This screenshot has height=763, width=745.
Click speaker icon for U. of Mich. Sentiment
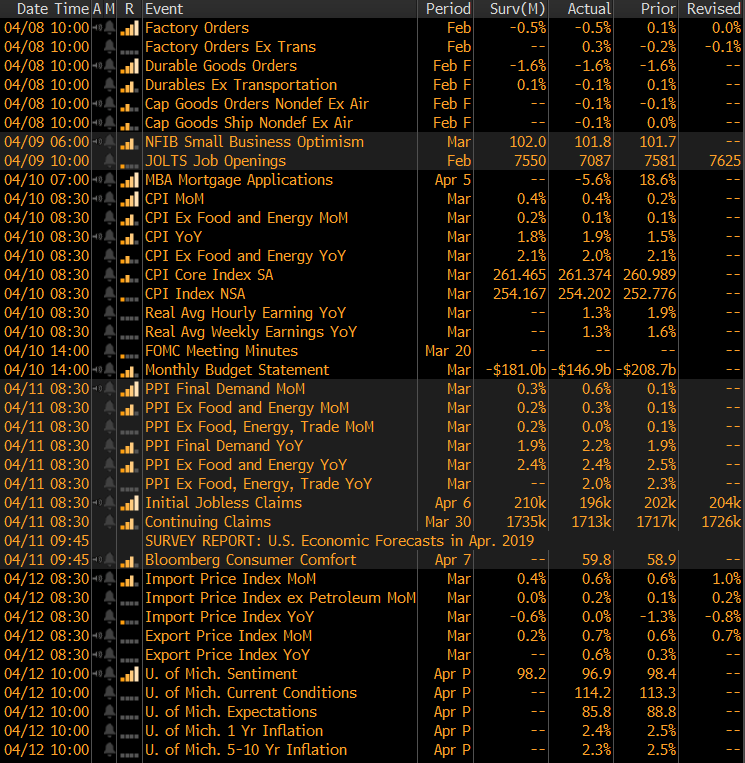point(96,674)
